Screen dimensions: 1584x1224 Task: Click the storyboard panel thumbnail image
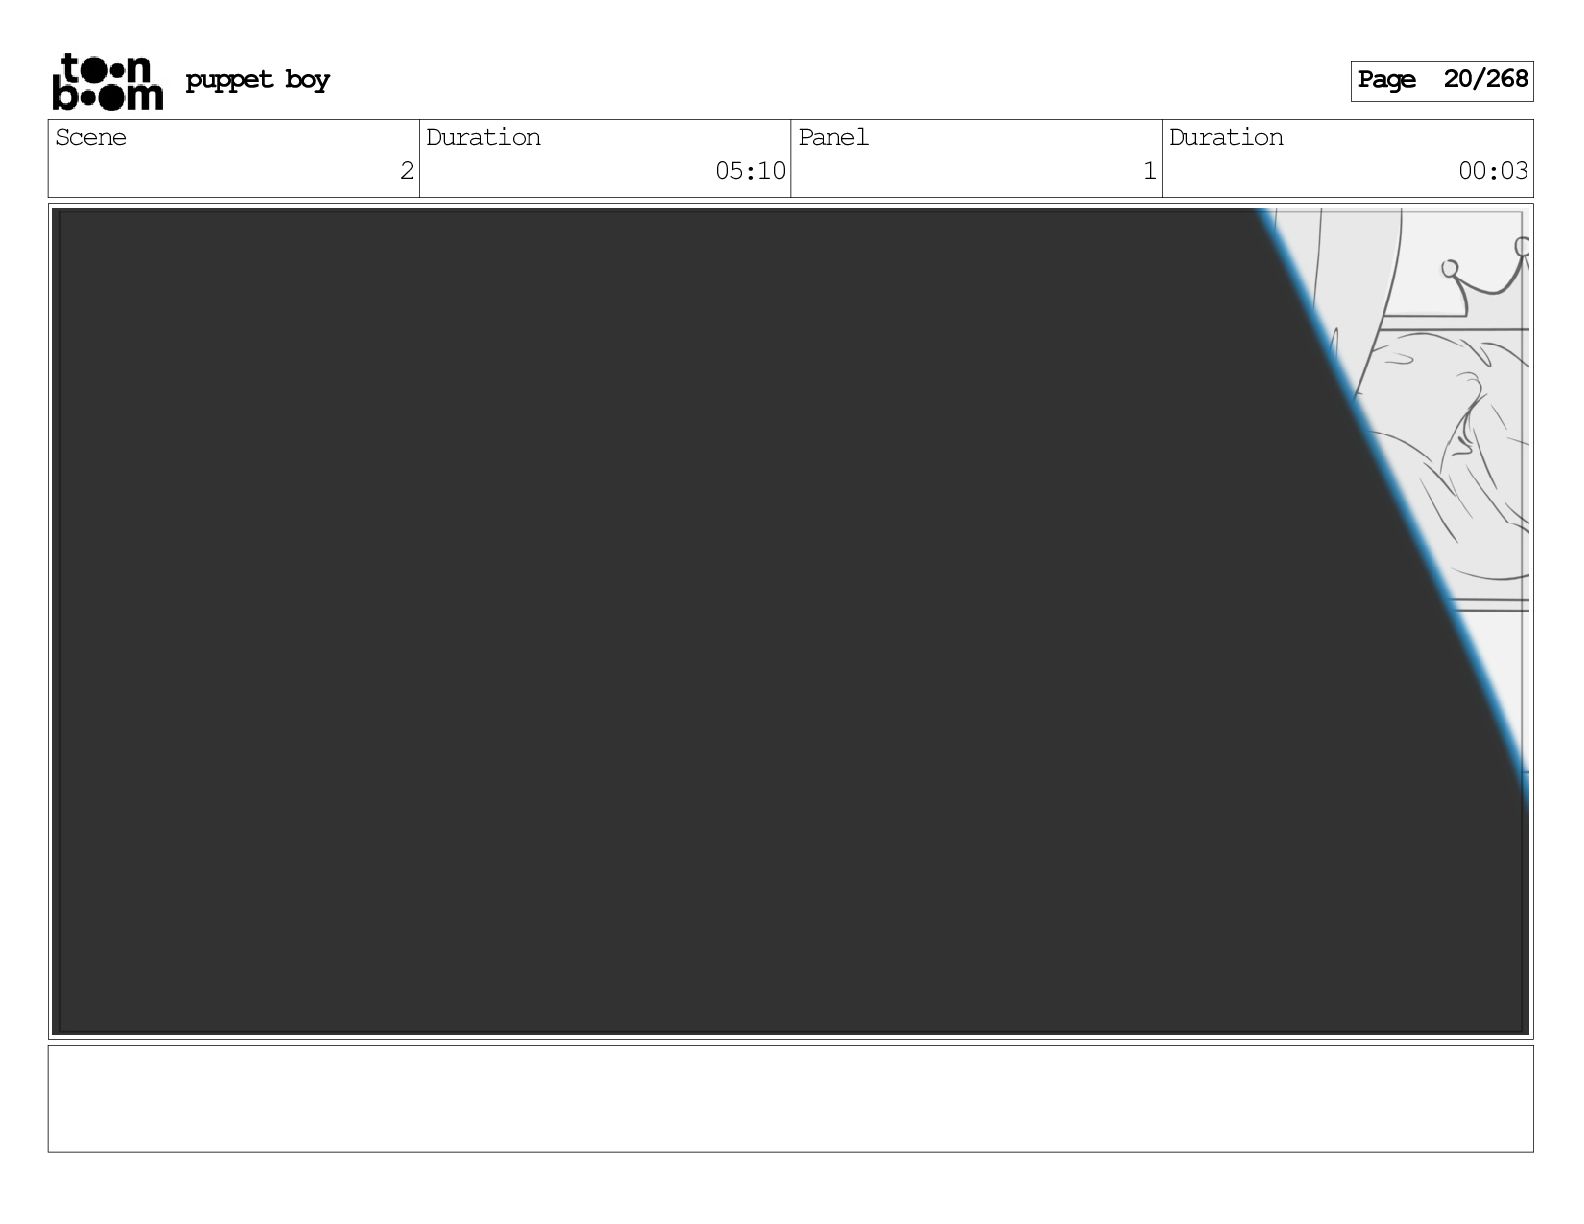(790, 621)
